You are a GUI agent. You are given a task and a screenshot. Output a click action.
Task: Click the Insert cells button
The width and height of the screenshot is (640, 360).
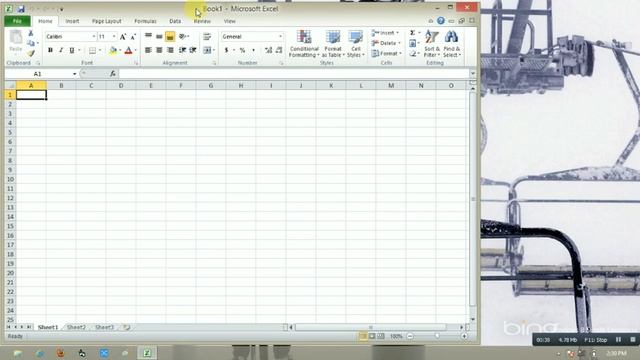[386, 33]
